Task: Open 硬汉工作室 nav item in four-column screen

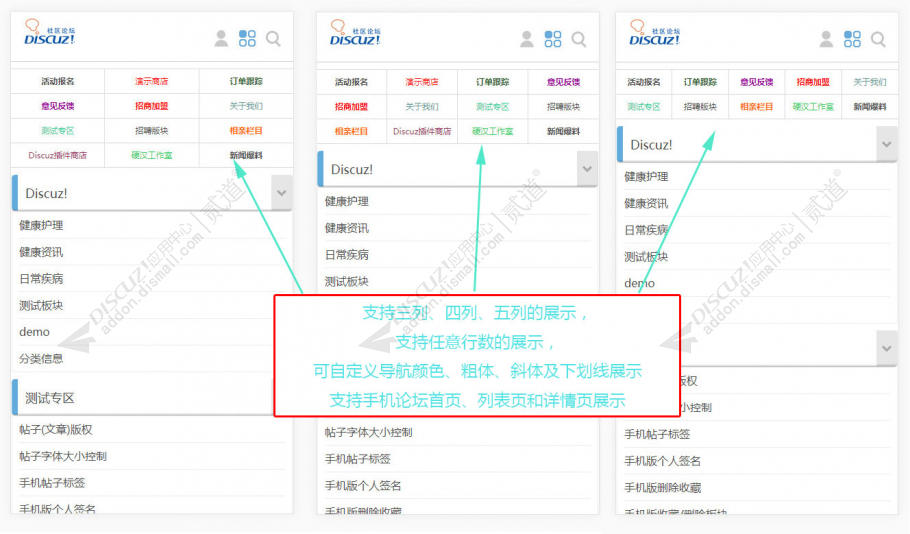Action: pos(493,131)
